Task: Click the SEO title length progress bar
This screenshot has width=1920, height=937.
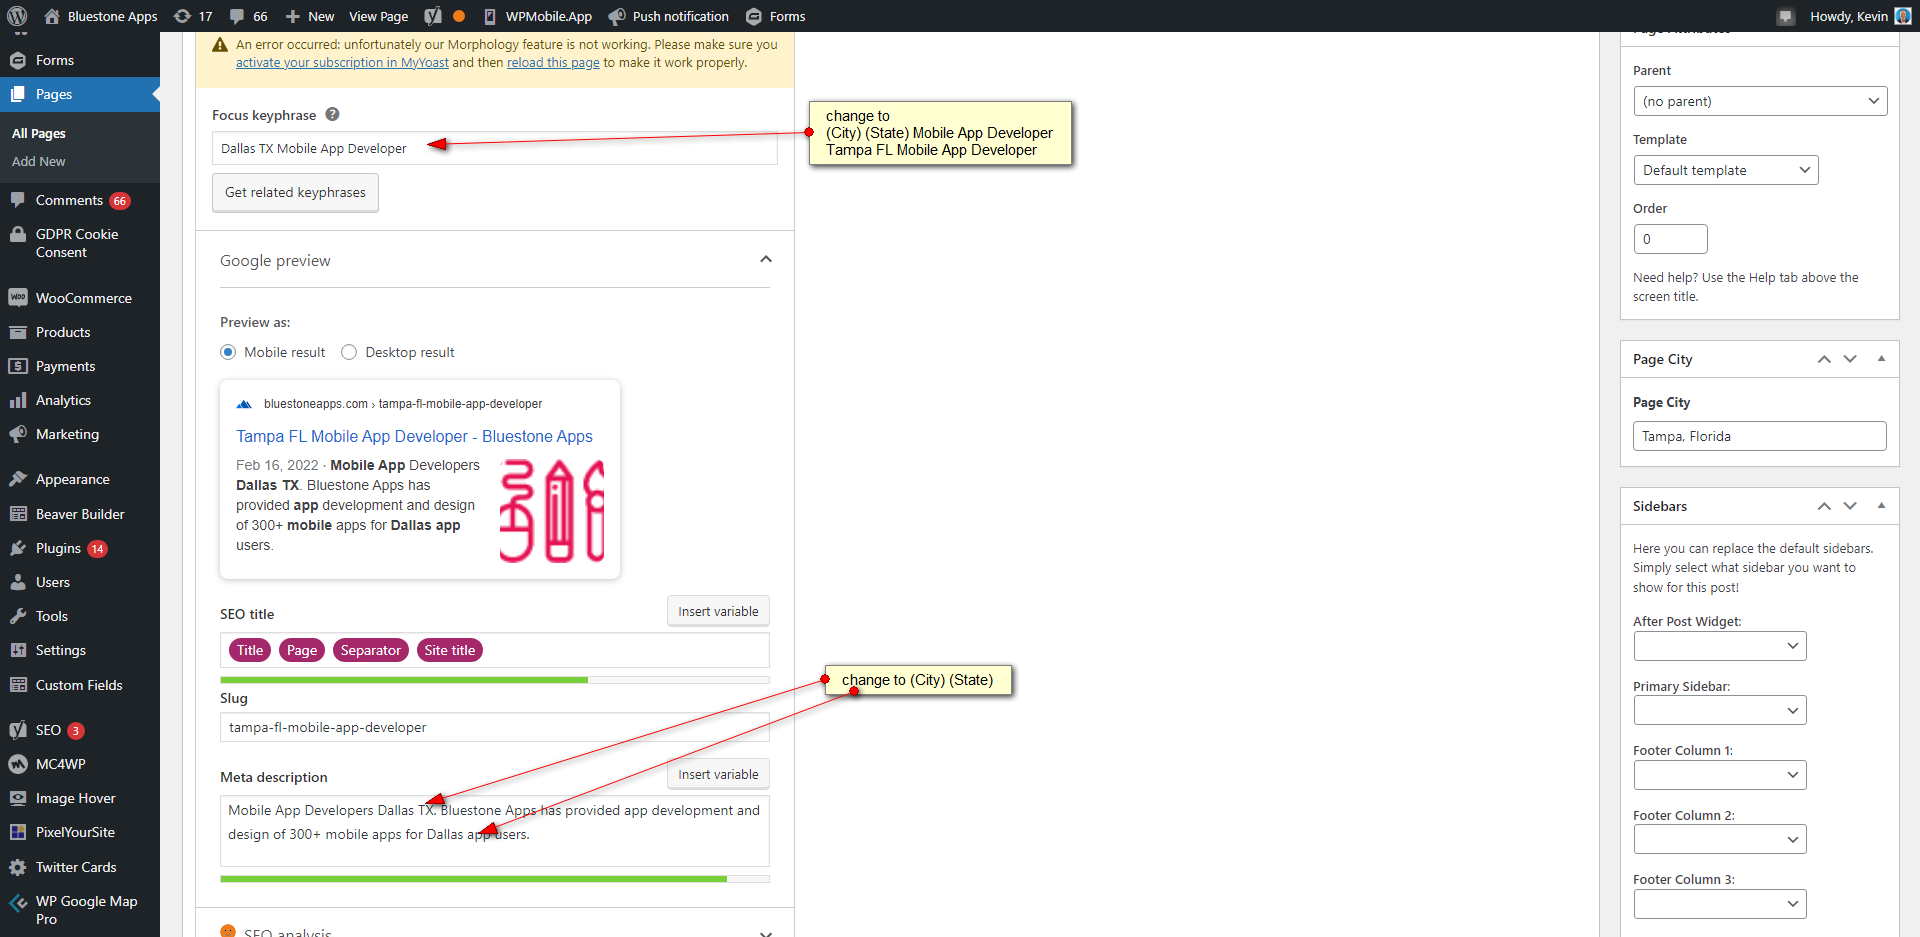Action: point(495,680)
